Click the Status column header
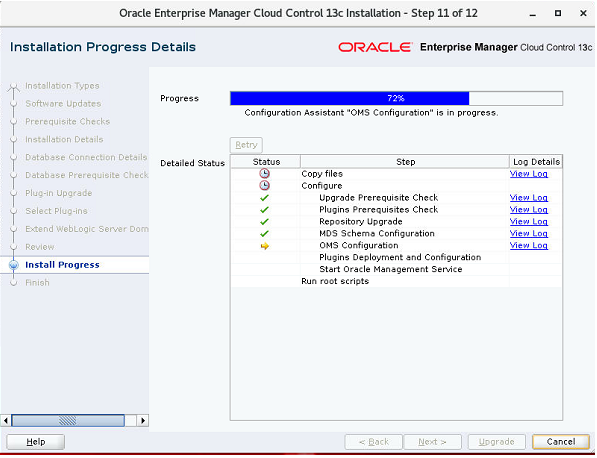Image resolution: width=597 pixels, height=458 pixels. click(266, 162)
